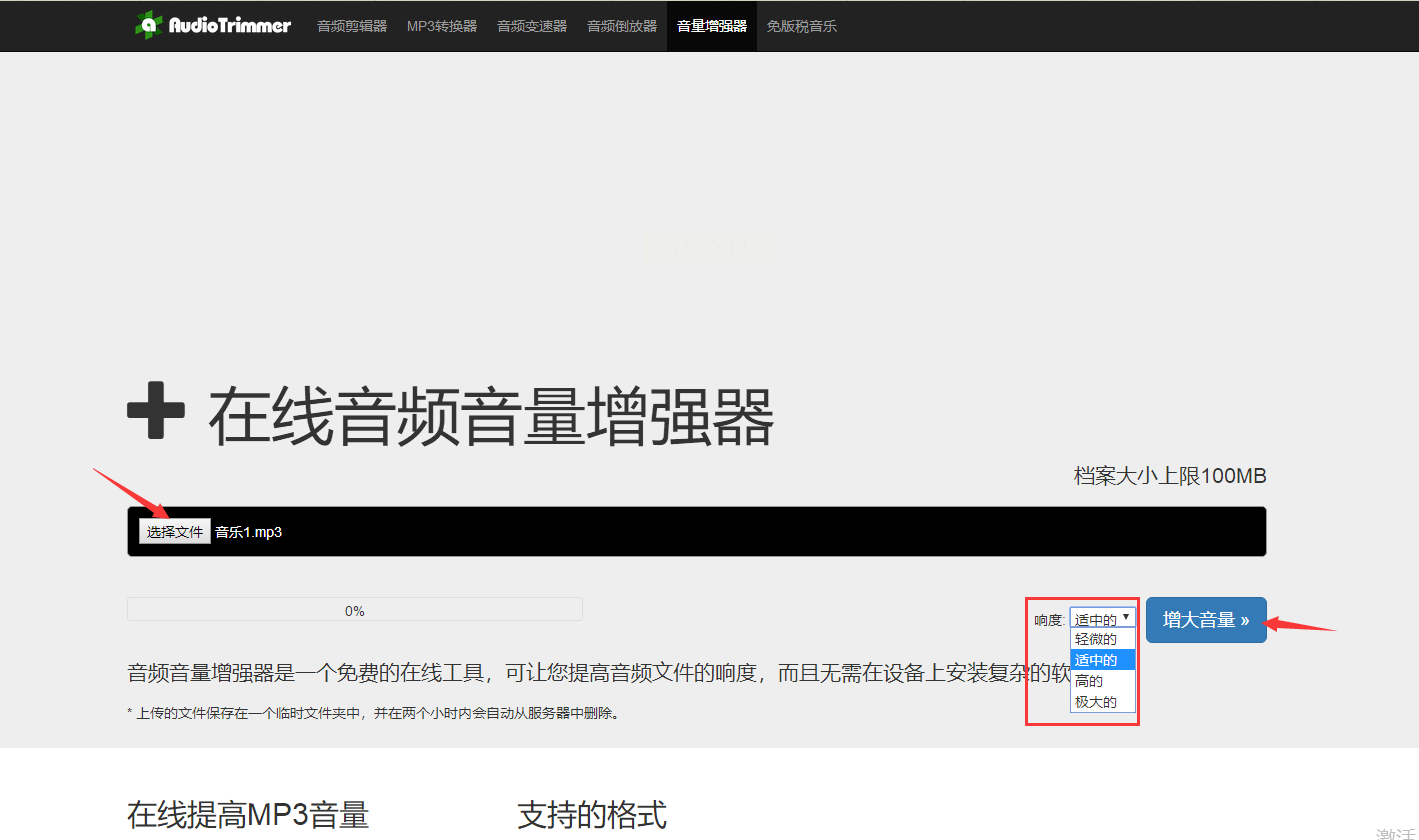
Task: Click the 在线音频音量增强器 page heading
Action: (x=491, y=418)
